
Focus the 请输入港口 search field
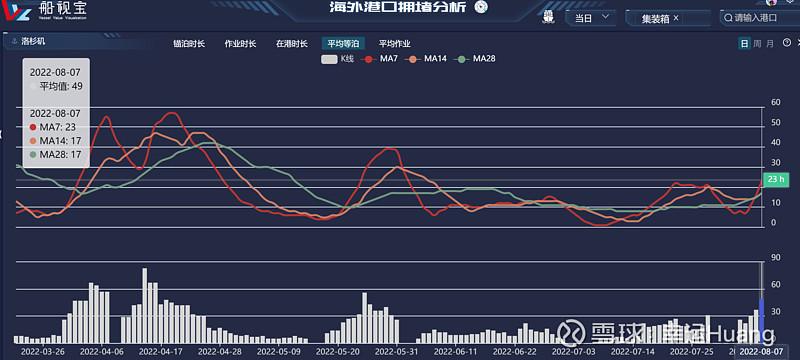[760, 18]
